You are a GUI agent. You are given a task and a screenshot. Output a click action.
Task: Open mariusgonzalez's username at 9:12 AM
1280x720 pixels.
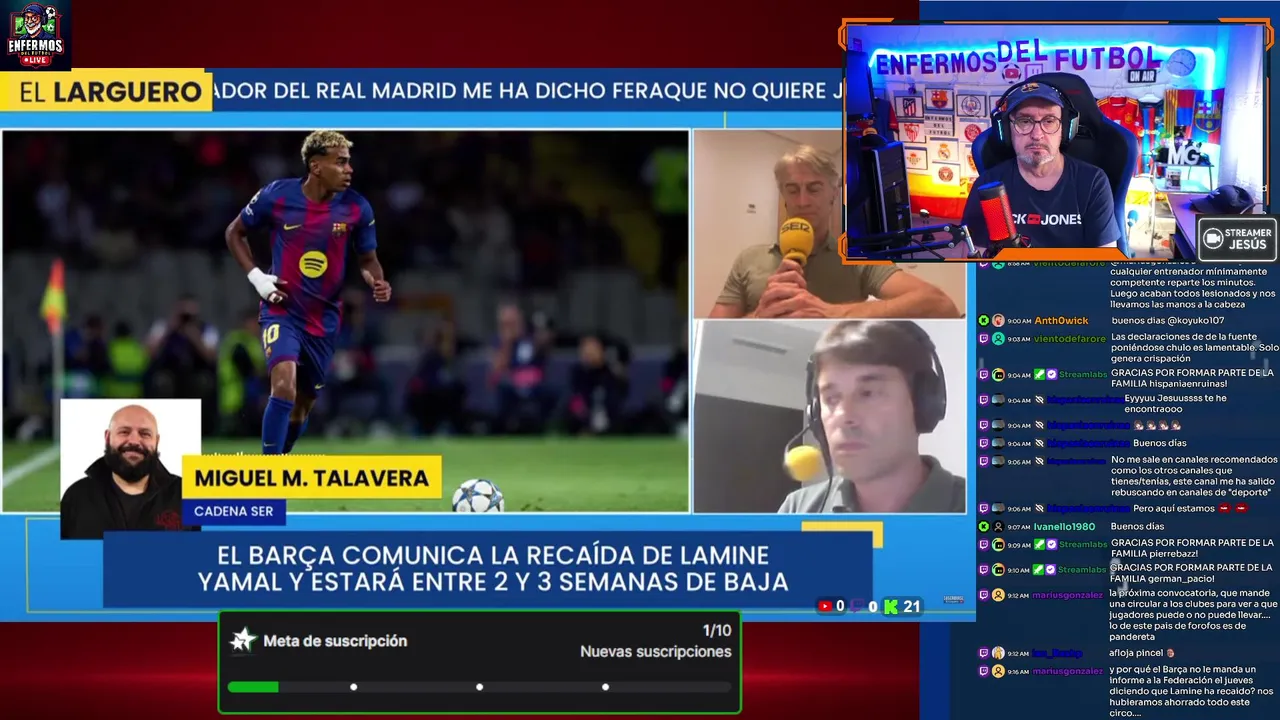1068,595
